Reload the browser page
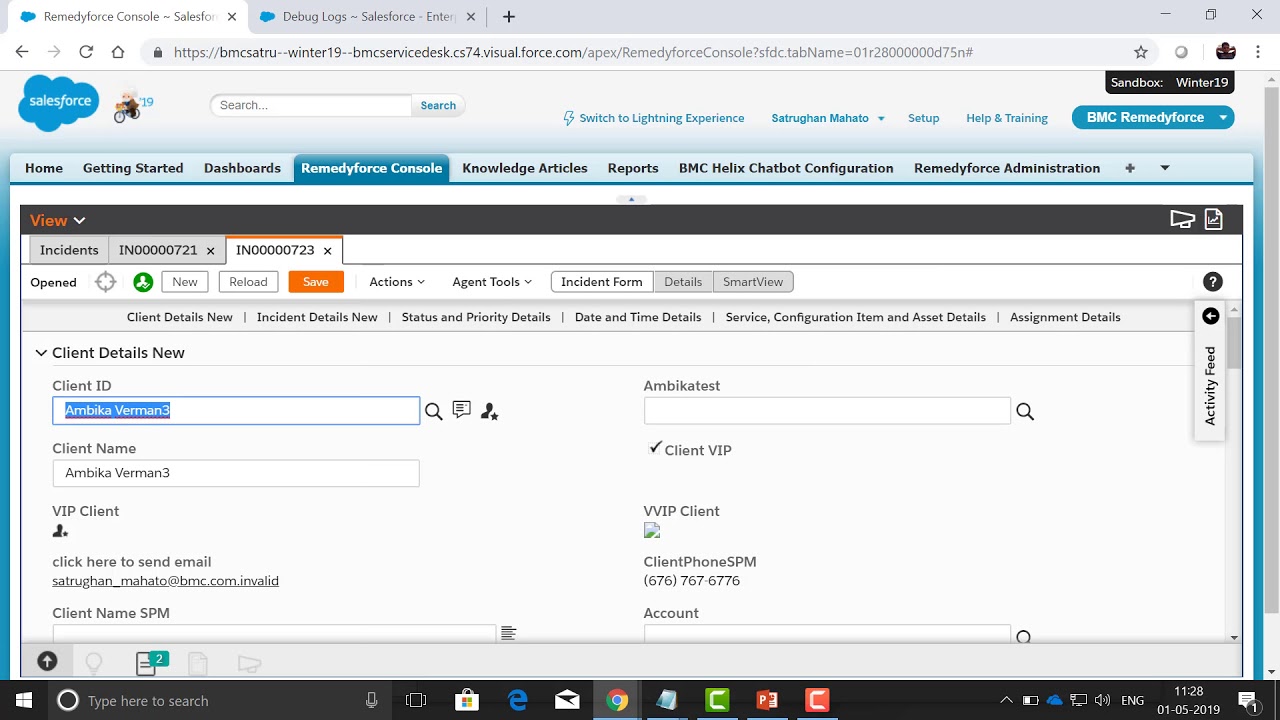Image resolution: width=1280 pixels, height=720 pixels. pyautogui.click(x=86, y=52)
